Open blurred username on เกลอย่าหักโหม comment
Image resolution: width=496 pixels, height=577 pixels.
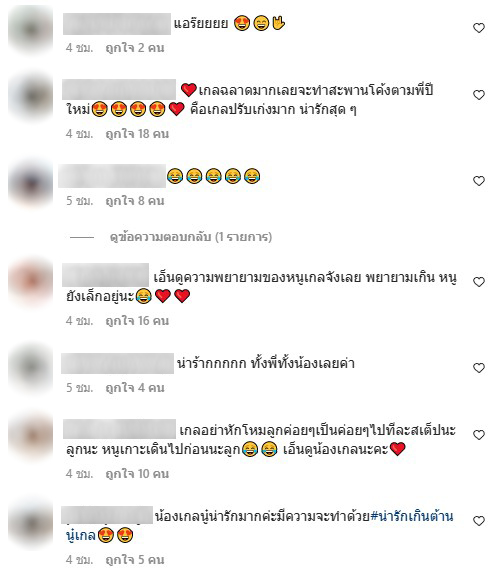click(119, 429)
